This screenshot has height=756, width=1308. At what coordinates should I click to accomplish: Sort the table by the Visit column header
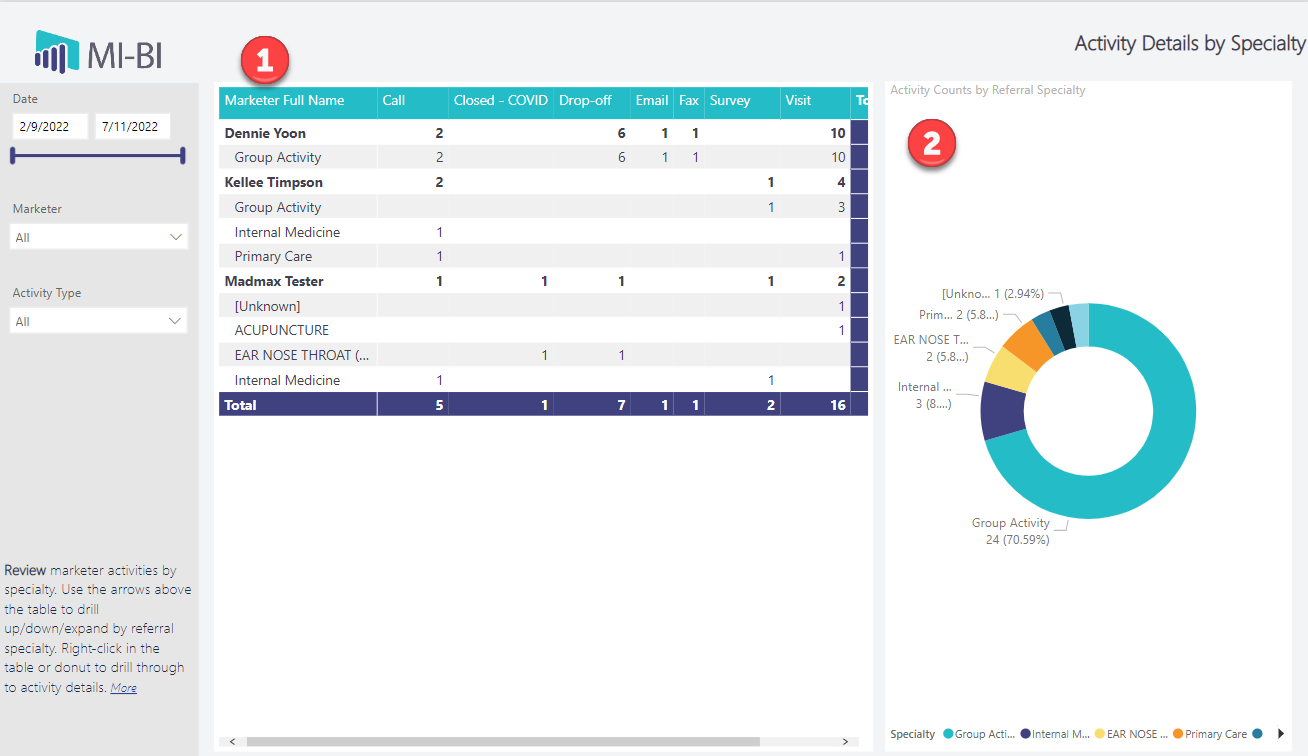[798, 101]
